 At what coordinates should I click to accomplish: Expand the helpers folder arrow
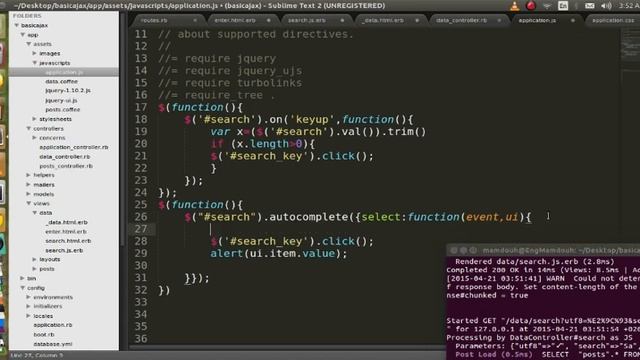click(29, 175)
